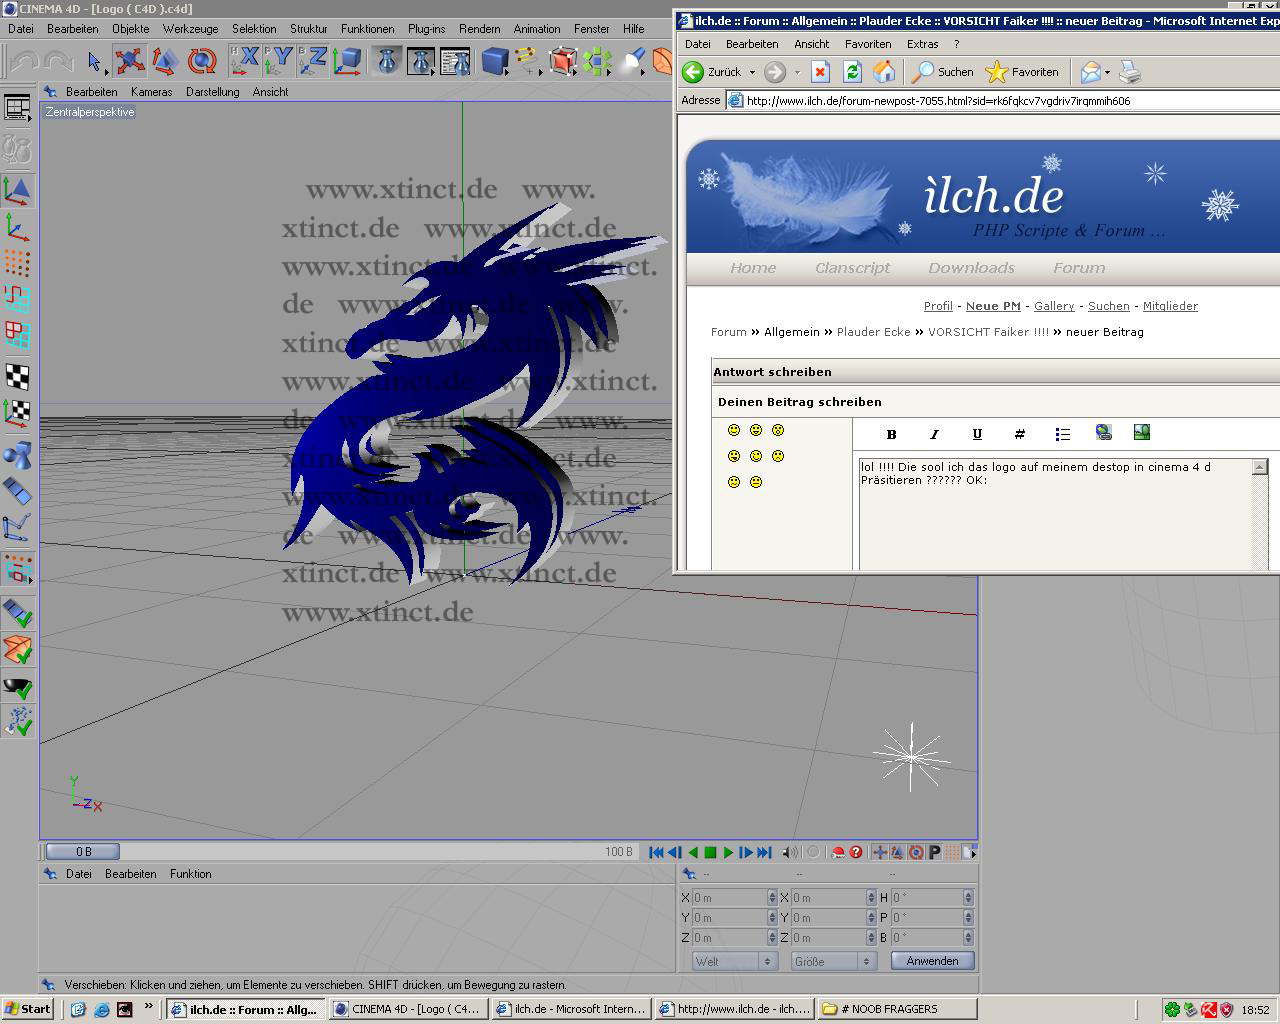Image resolution: width=1280 pixels, height=1024 pixels.
Task: Insert a list in the forum post
Action: [x=1062, y=434]
